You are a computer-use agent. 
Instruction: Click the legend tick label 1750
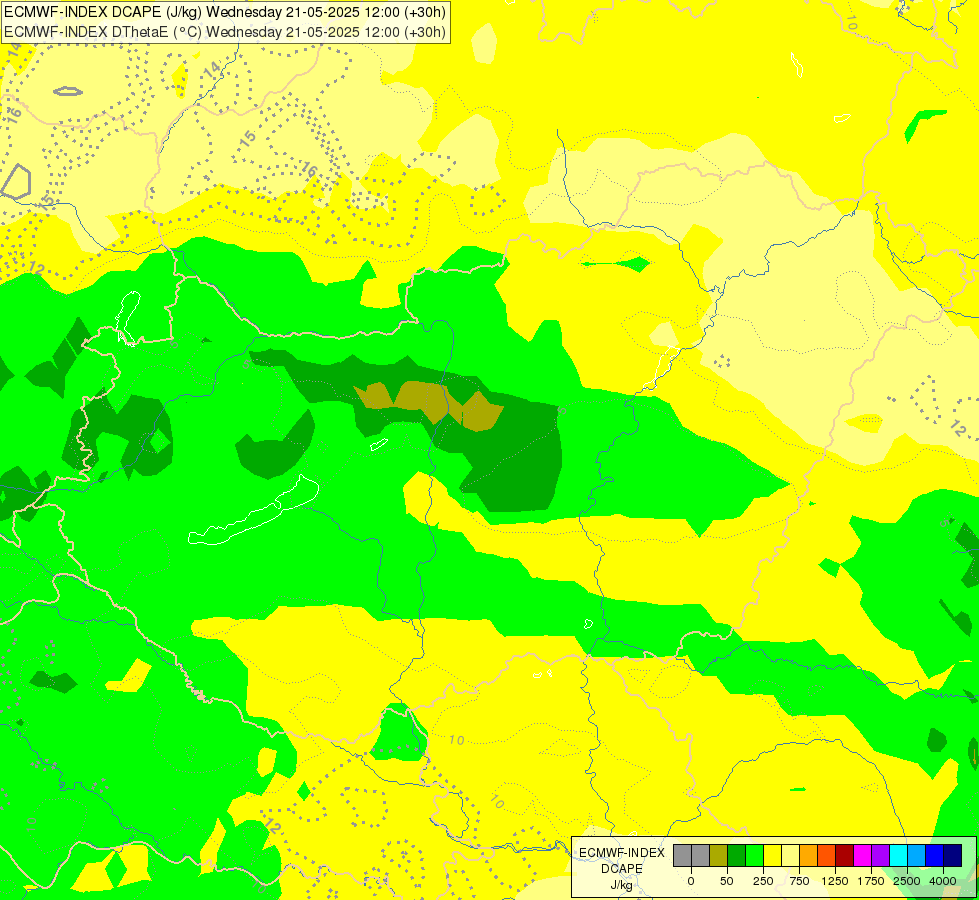[871, 881]
